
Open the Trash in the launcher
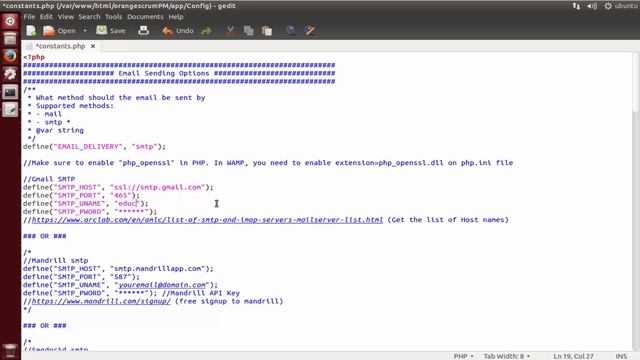(x=10, y=350)
